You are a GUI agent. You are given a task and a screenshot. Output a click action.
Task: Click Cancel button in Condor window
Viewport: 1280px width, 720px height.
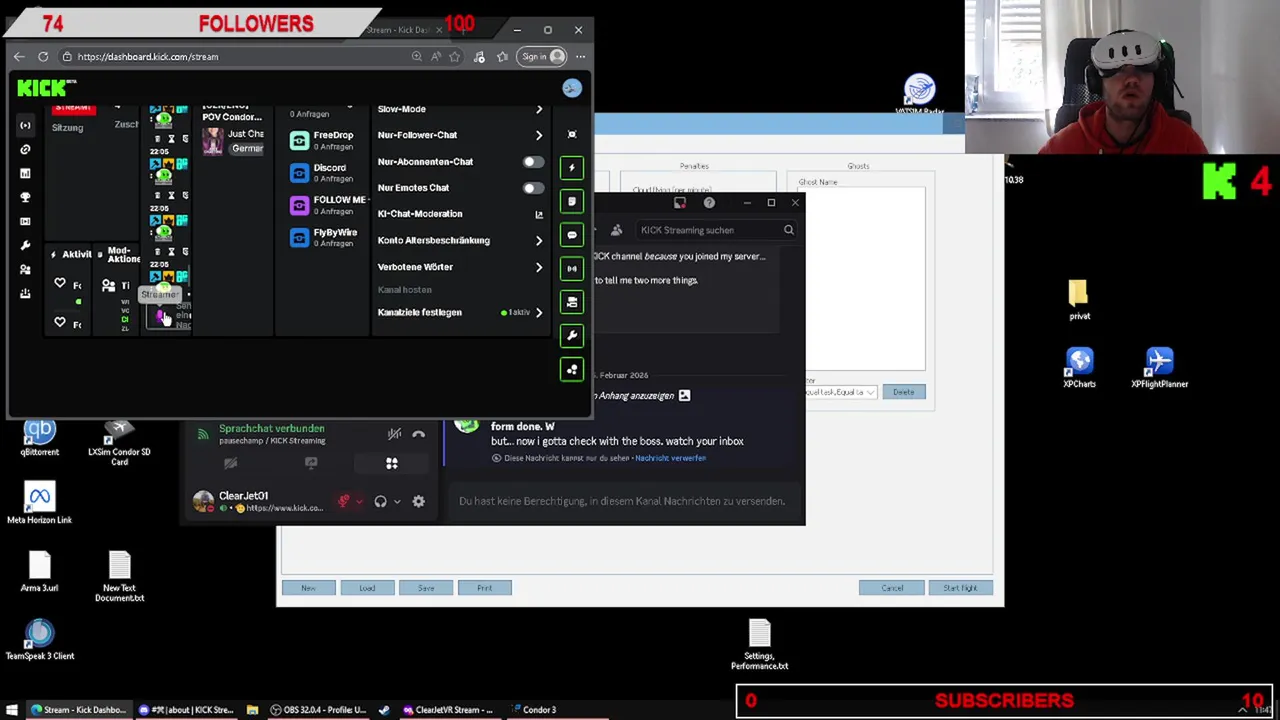point(892,588)
